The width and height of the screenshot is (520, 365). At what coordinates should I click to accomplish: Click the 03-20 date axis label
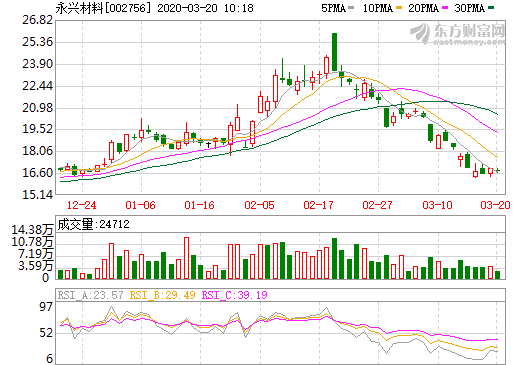tap(495, 205)
